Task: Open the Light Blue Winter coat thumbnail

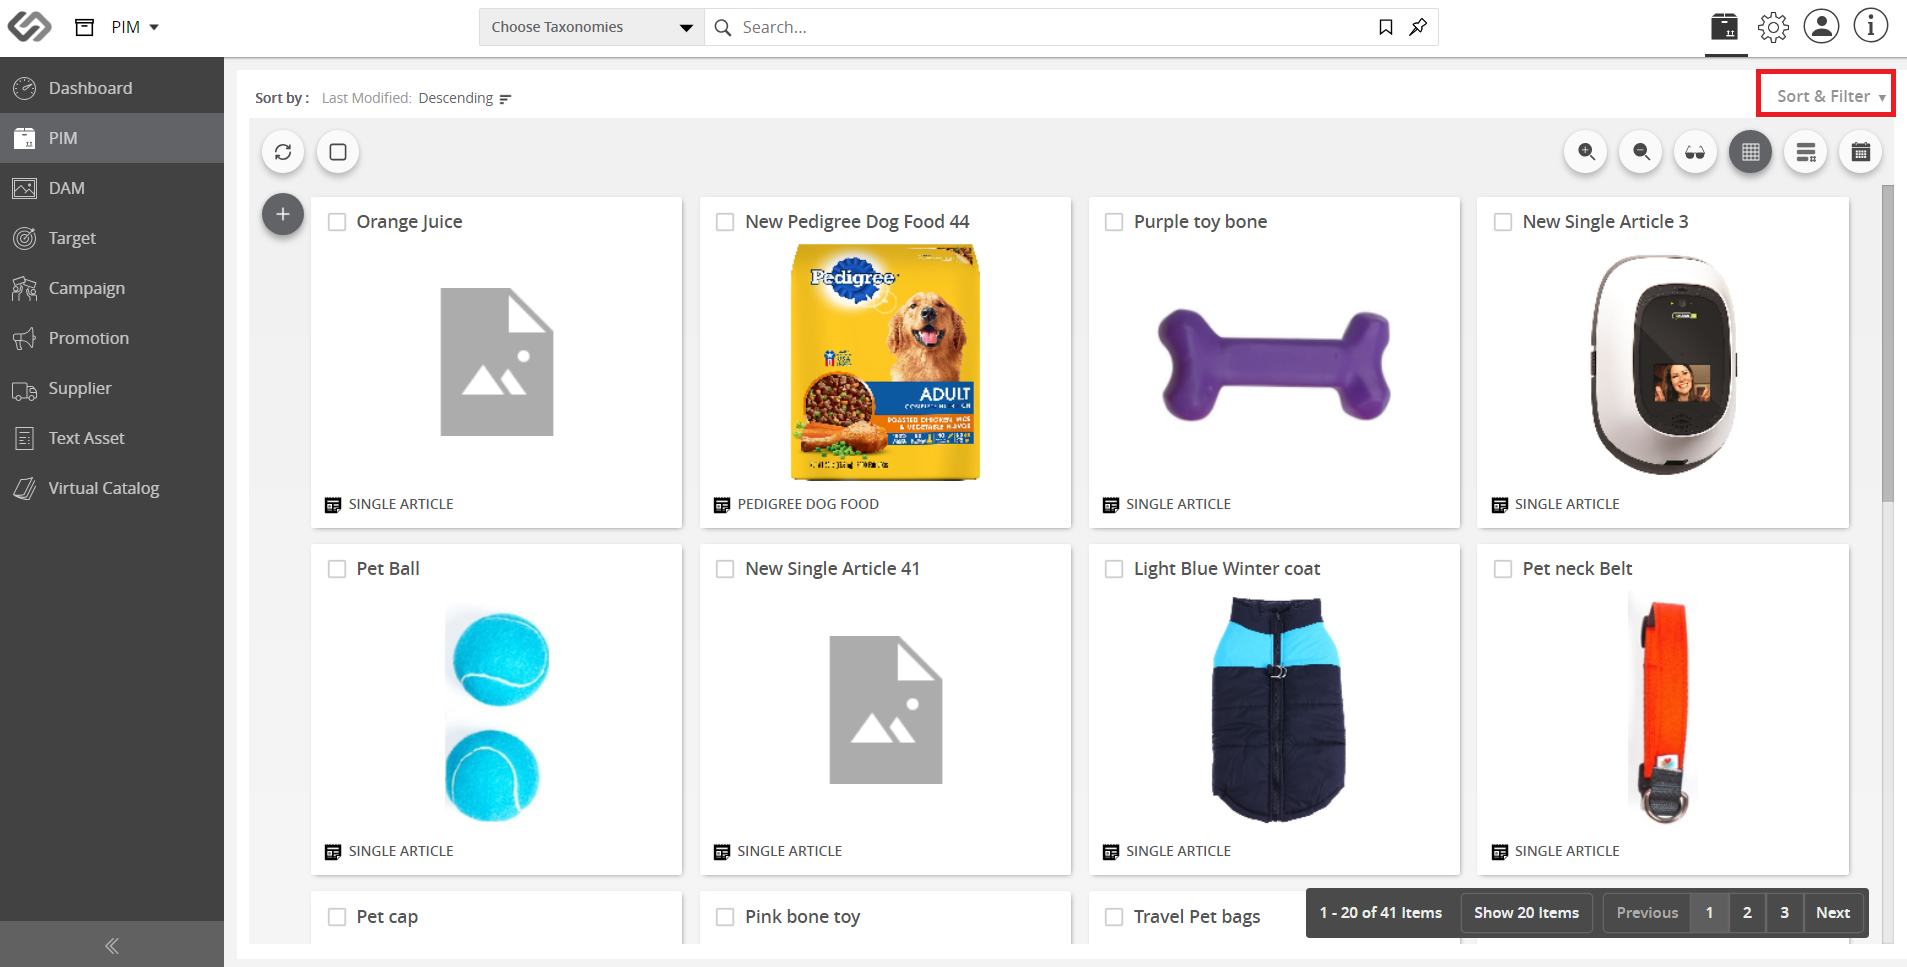Action: pyautogui.click(x=1276, y=709)
